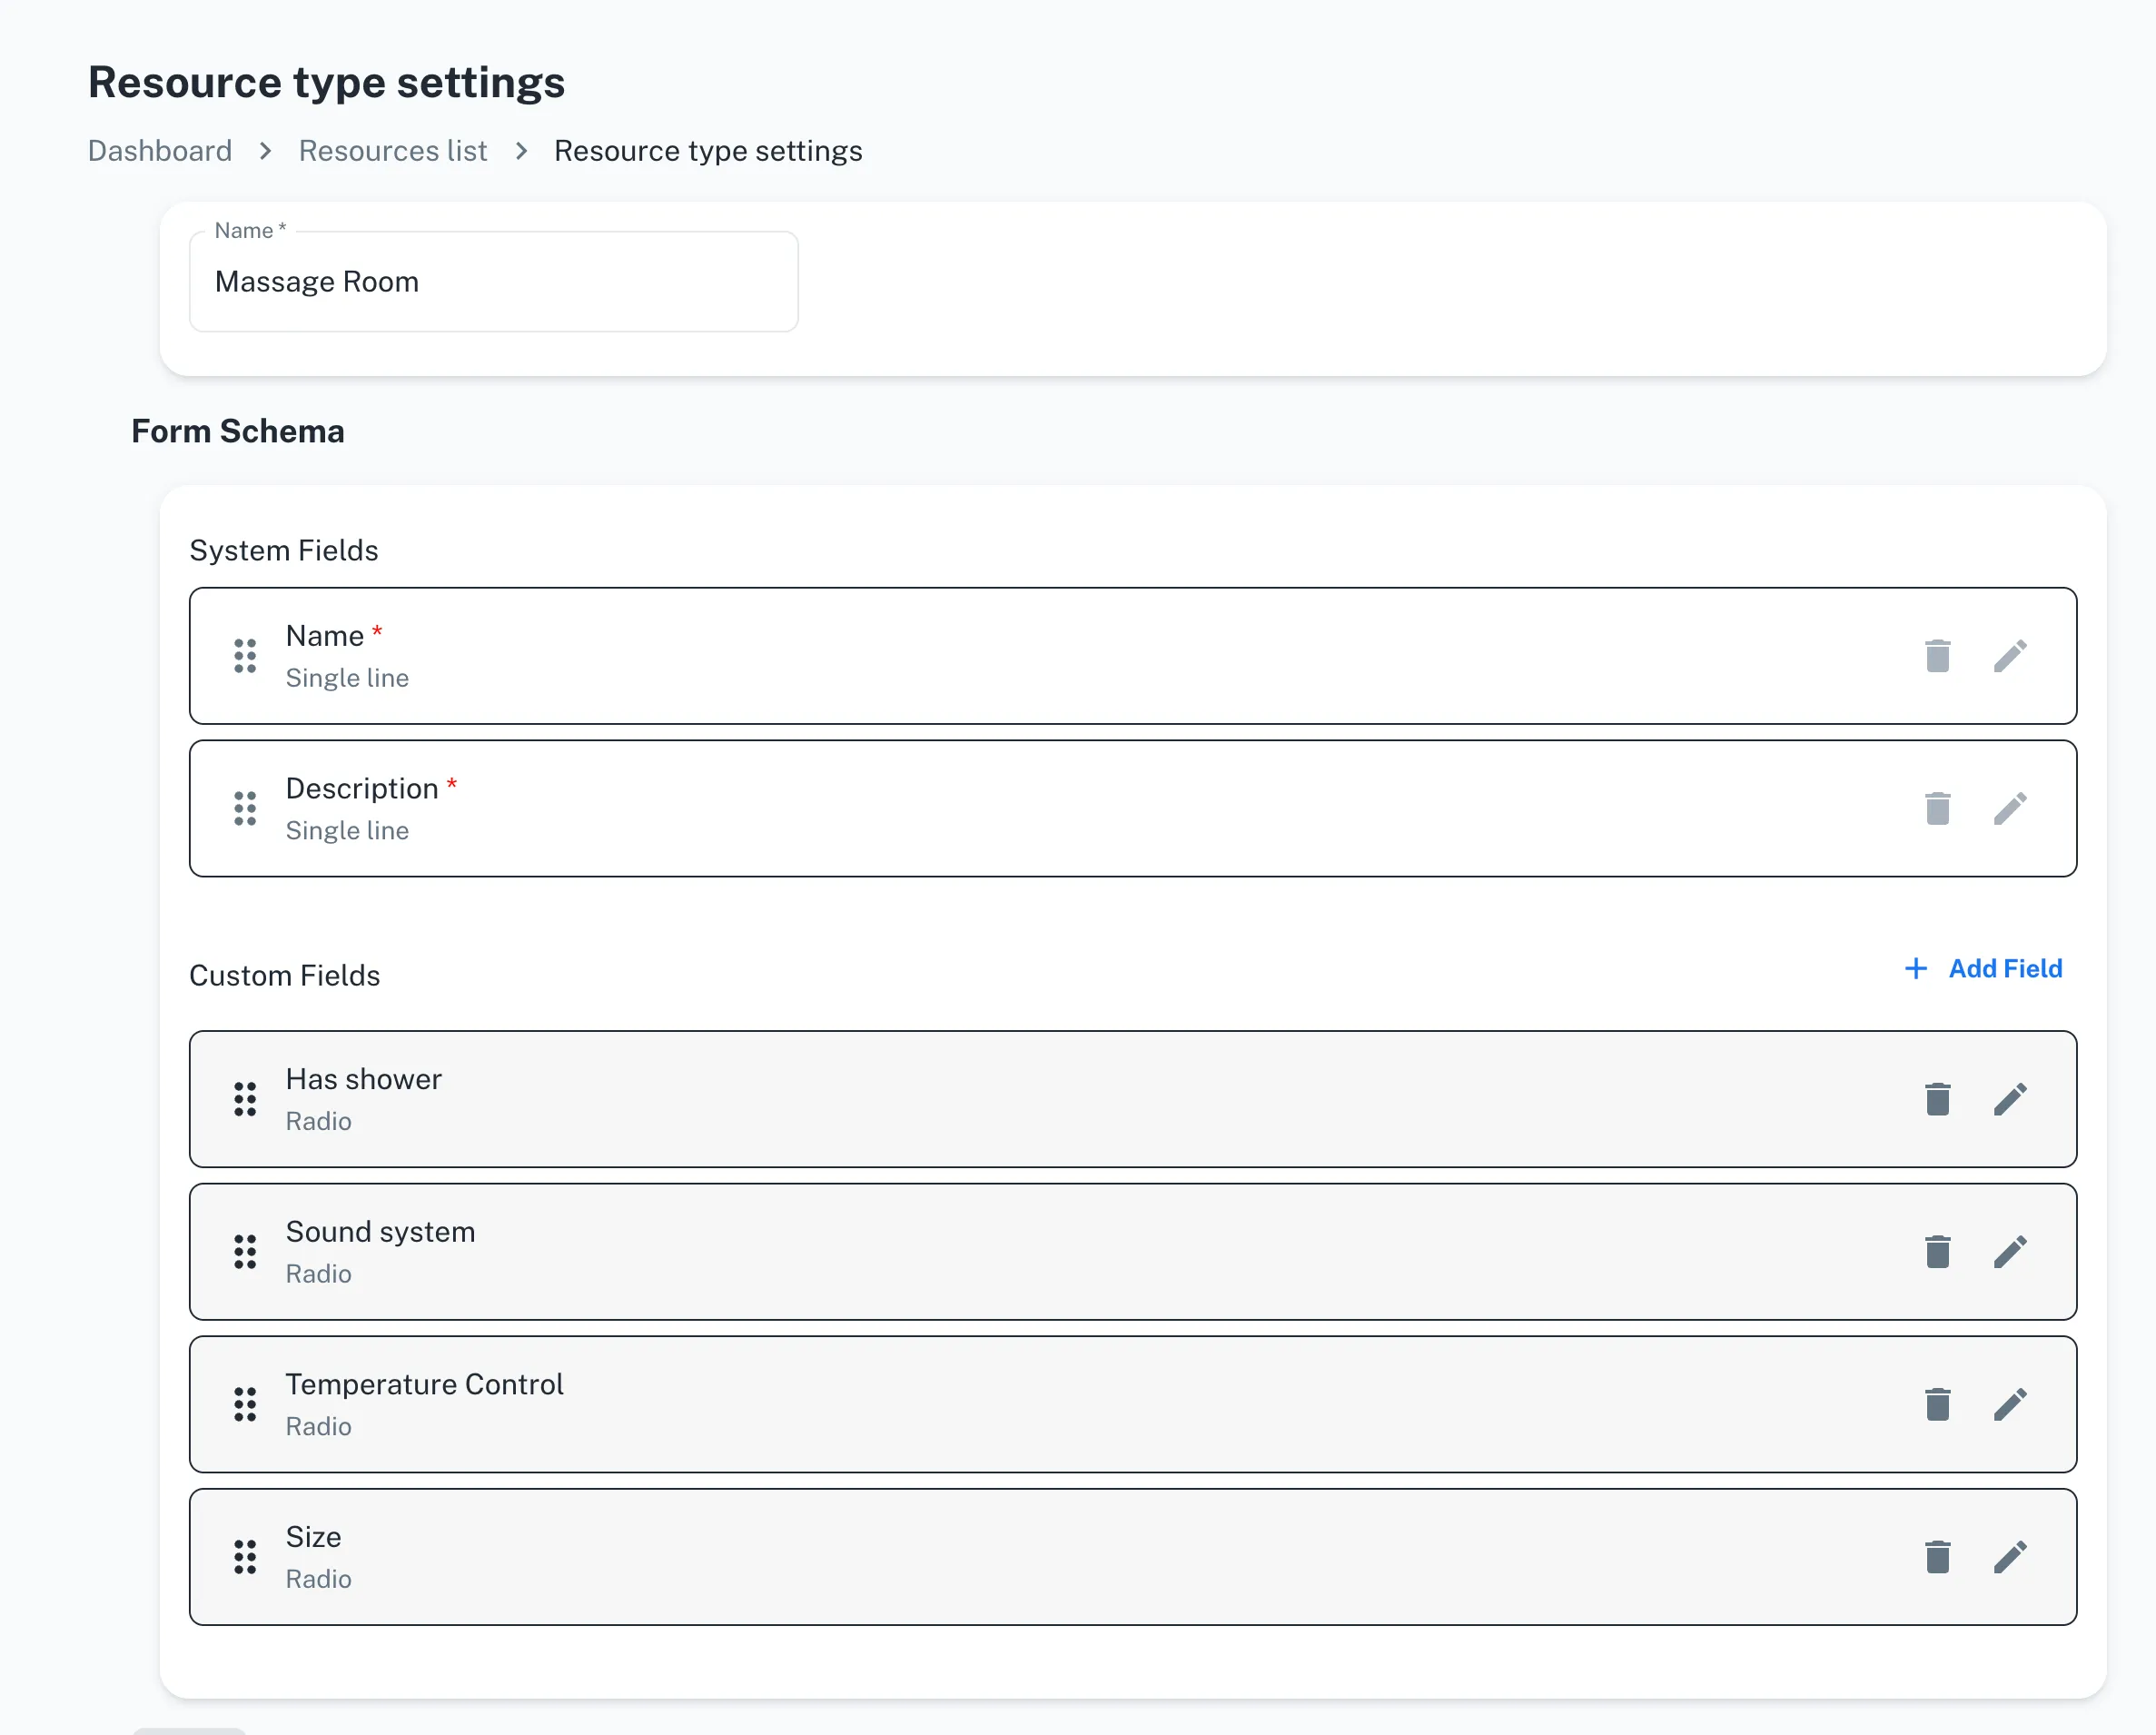
Task: Edit the Size custom field
Action: coord(2009,1556)
